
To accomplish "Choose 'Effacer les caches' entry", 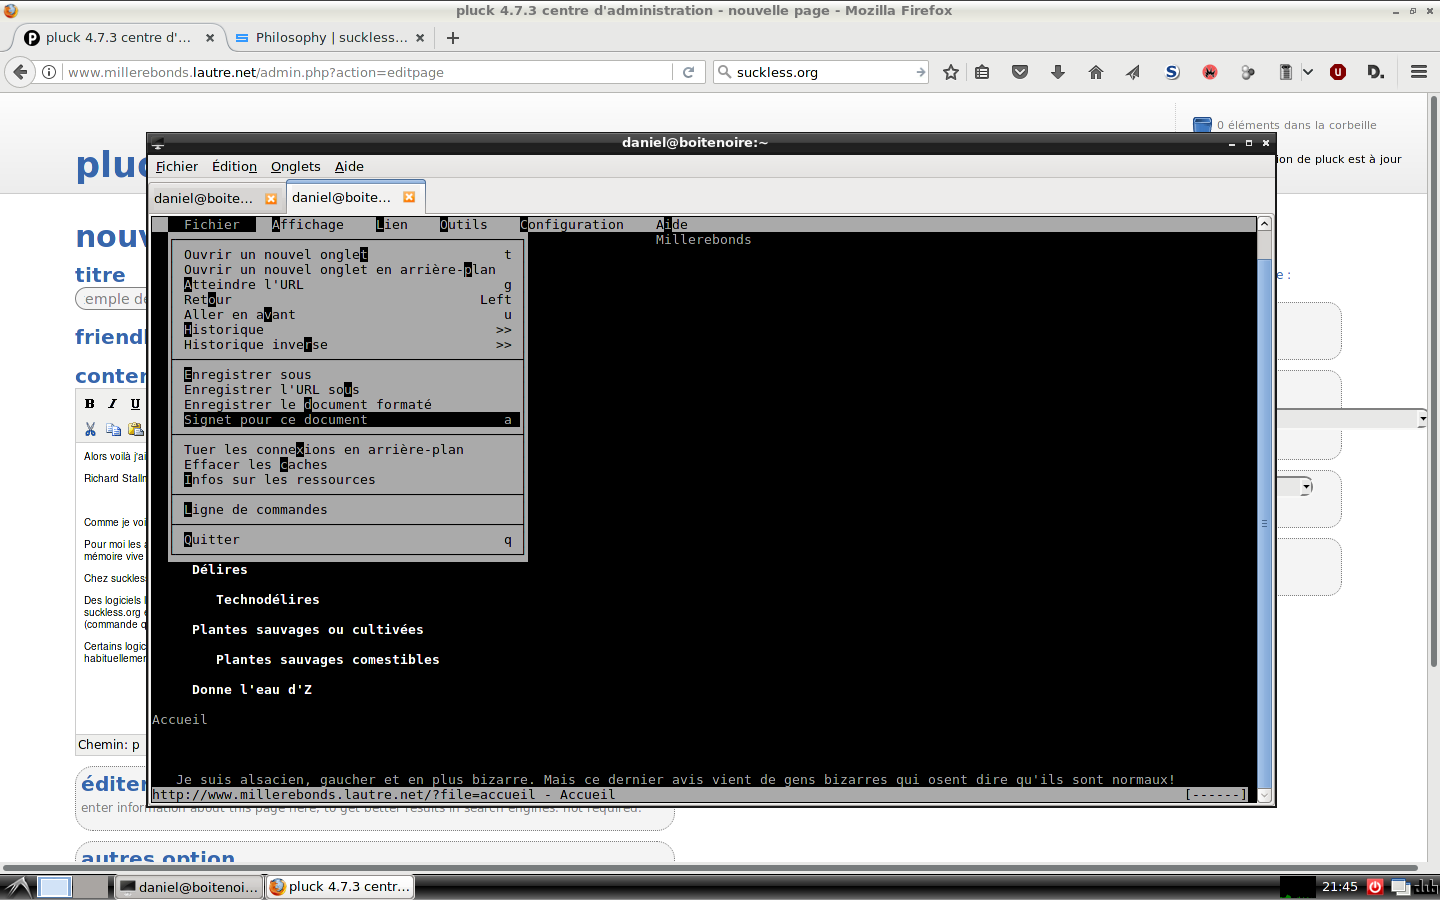I will click(348, 465).
